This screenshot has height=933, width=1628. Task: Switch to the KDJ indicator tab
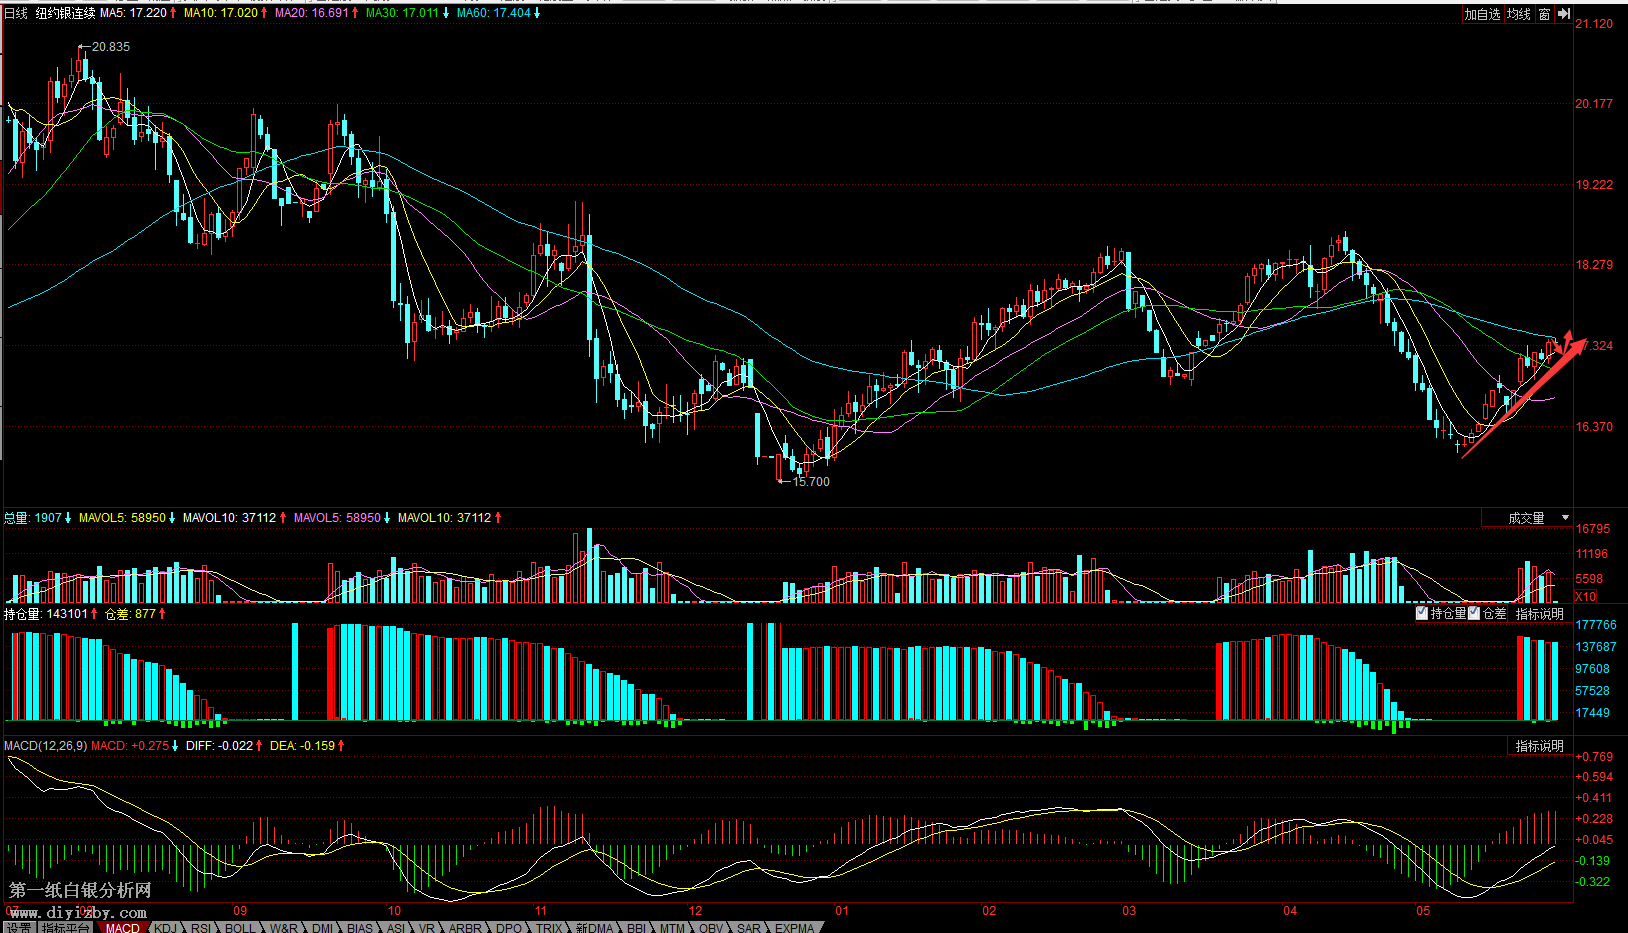tap(165, 928)
